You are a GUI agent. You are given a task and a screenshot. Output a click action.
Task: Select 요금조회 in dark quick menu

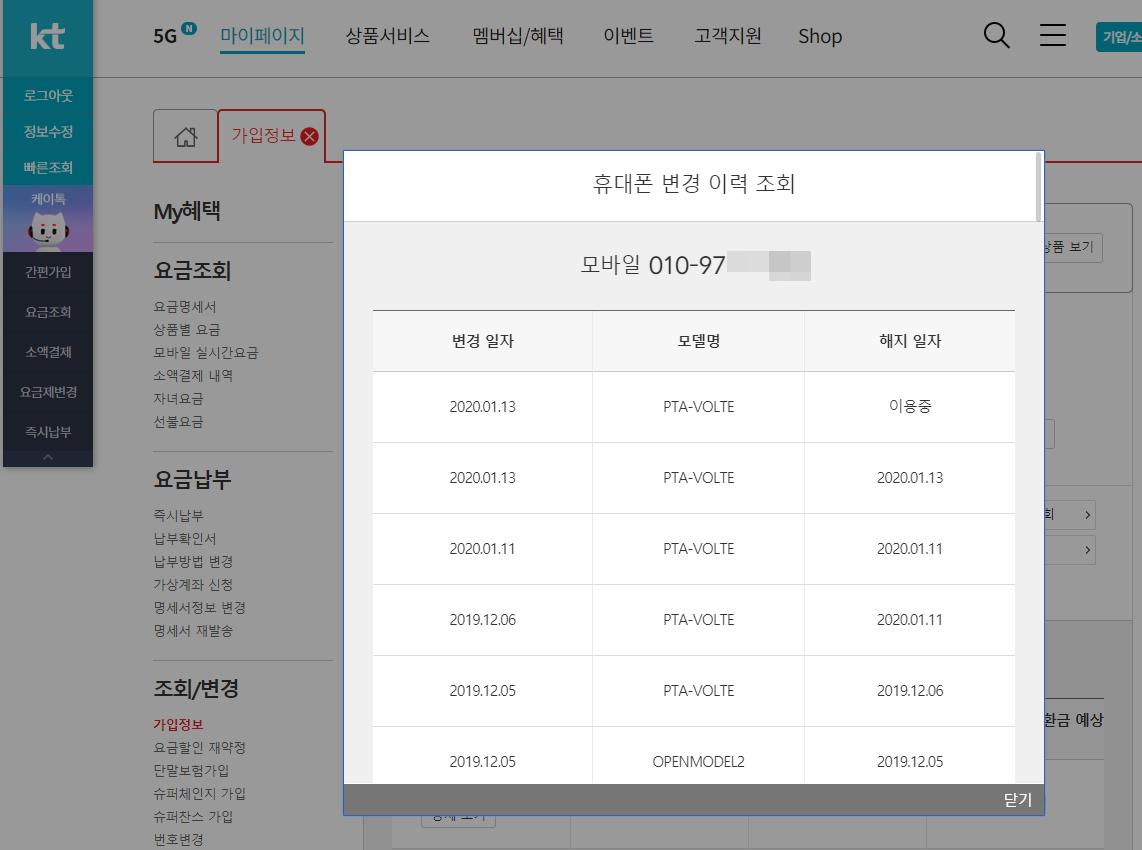pyautogui.click(x=48, y=312)
